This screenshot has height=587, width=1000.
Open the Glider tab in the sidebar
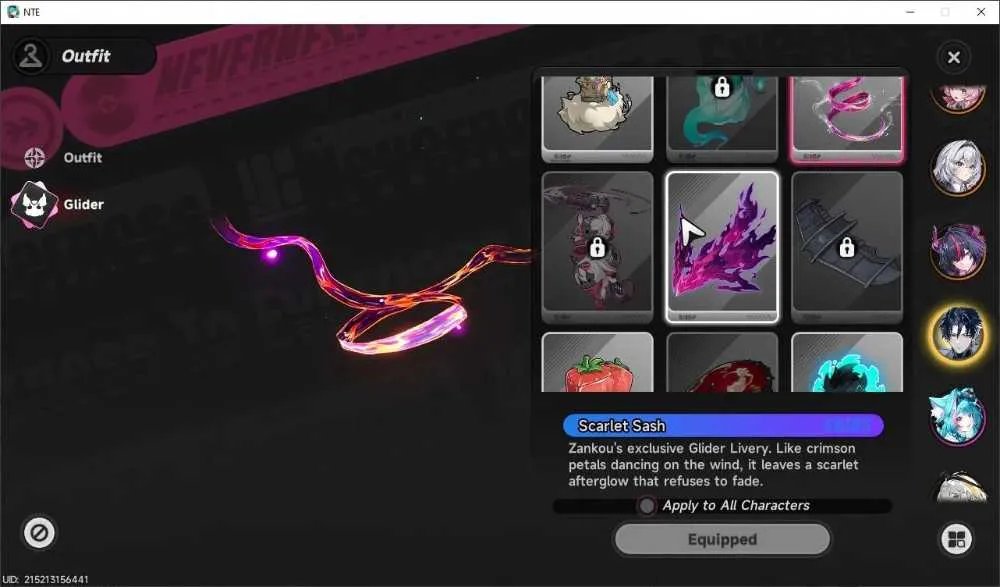(59, 204)
